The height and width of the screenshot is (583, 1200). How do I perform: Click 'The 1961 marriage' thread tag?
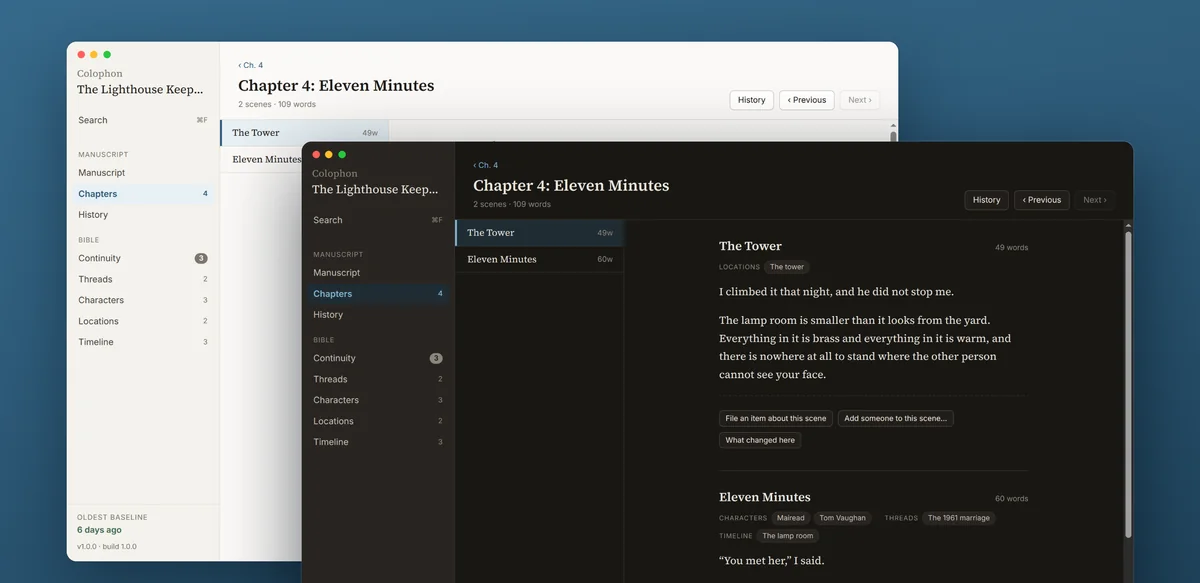pyautogui.click(x=959, y=518)
